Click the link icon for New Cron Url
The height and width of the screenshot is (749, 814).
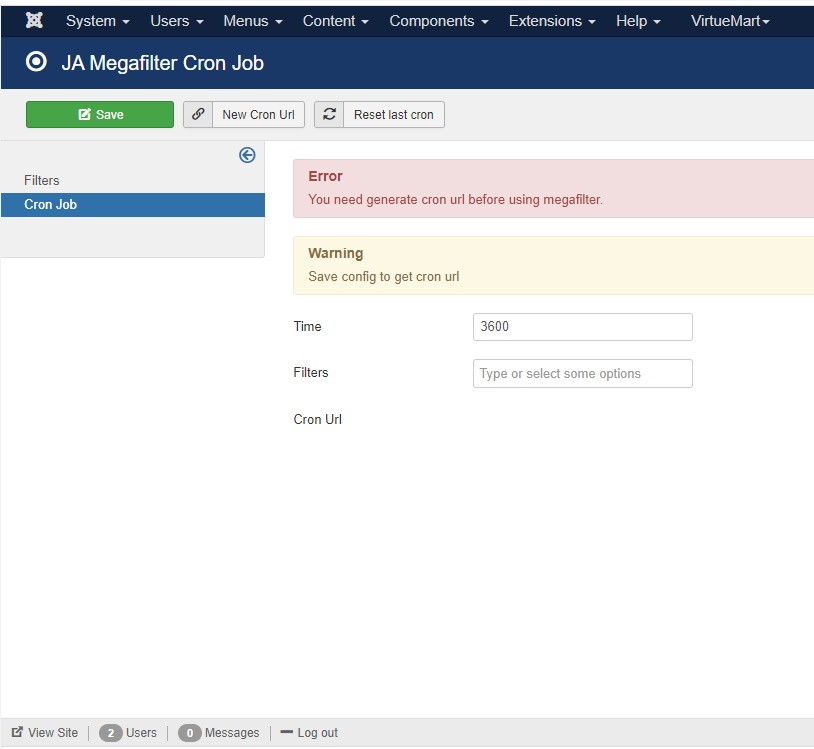198,114
